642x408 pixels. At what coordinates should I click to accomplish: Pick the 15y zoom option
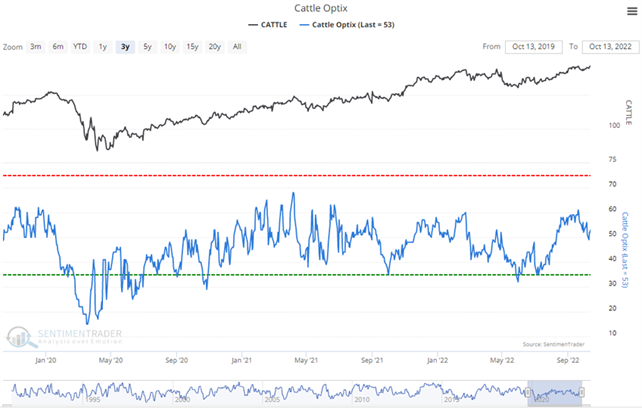pyautogui.click(x=192, y=47)
